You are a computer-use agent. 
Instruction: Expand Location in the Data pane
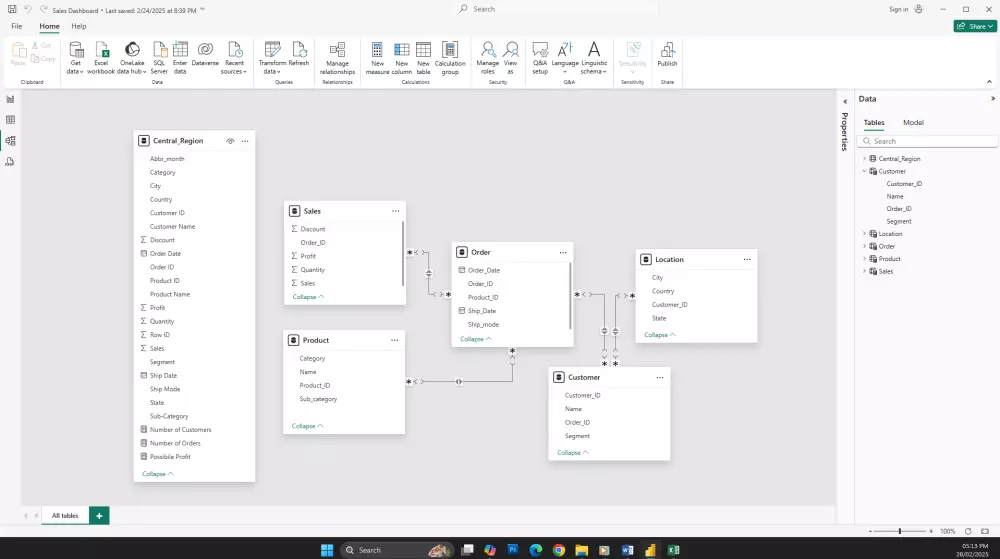[865, 234]
